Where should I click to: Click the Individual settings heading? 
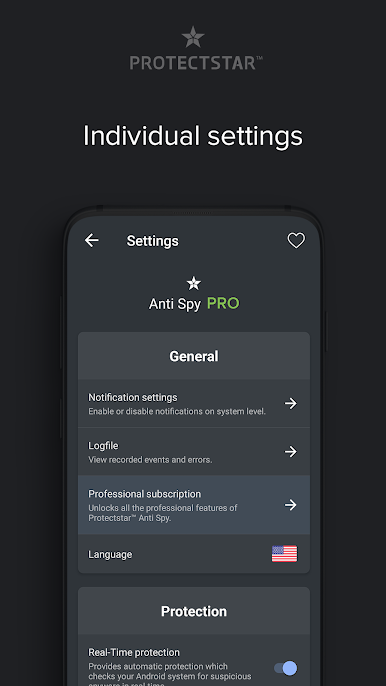point(193,136)
